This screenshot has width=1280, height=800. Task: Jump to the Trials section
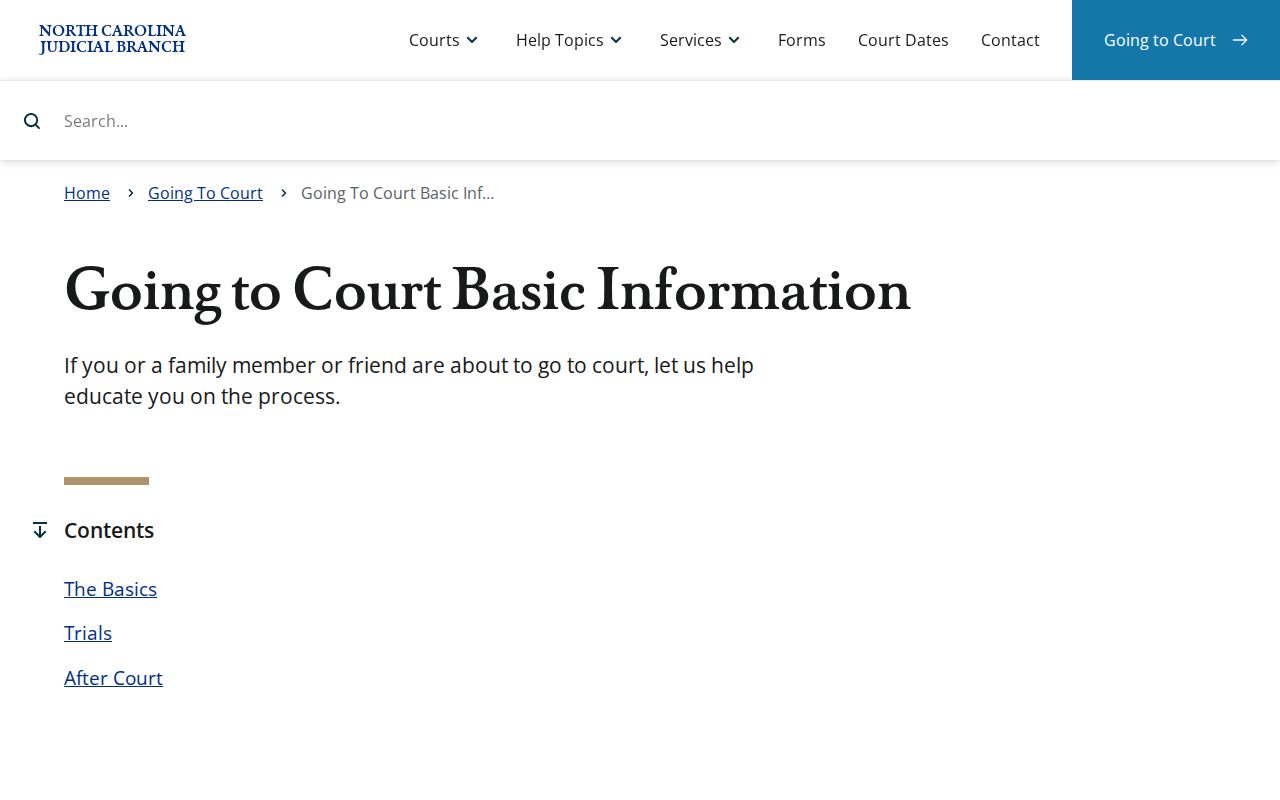click(88, 633)
